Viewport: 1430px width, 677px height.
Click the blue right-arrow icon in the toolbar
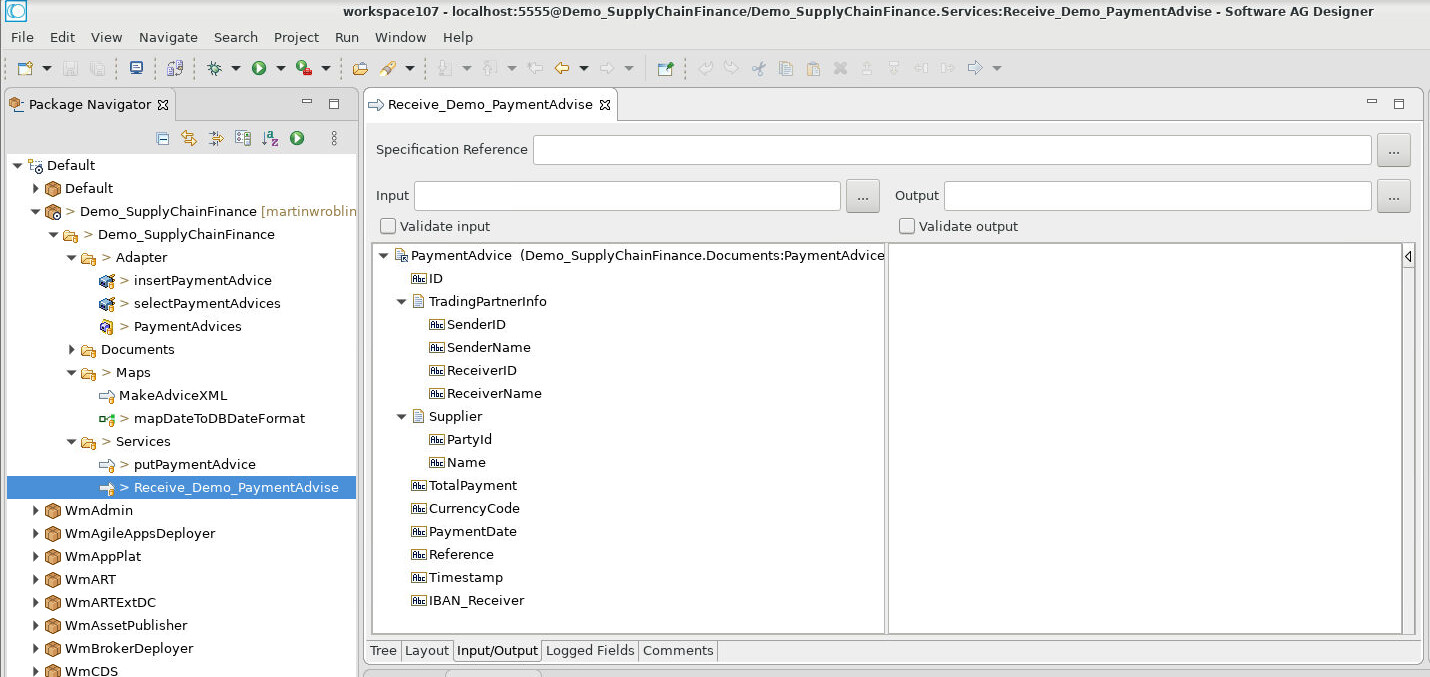click(x=975, y=68)
